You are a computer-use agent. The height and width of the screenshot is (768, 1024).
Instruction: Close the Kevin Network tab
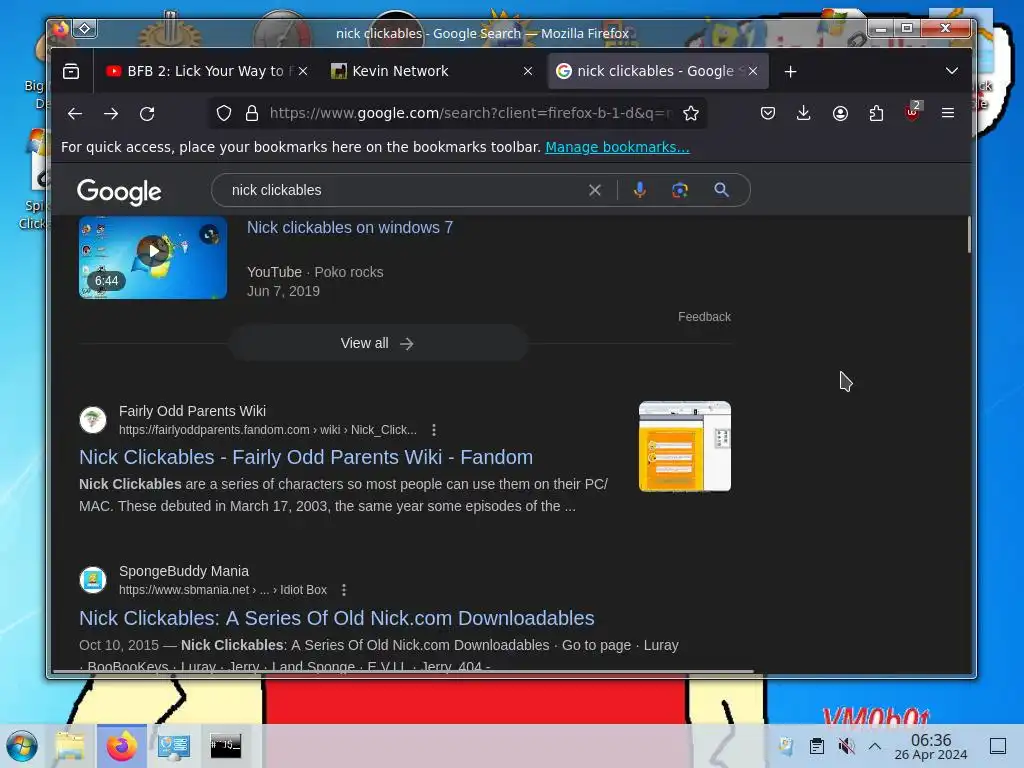click(528, 71)
